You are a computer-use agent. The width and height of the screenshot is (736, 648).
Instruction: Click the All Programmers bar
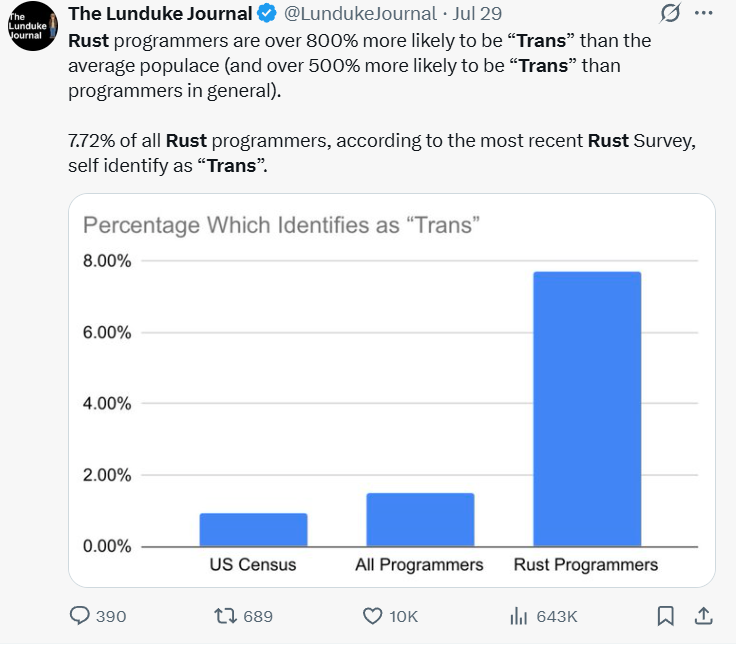coord(420,520)
